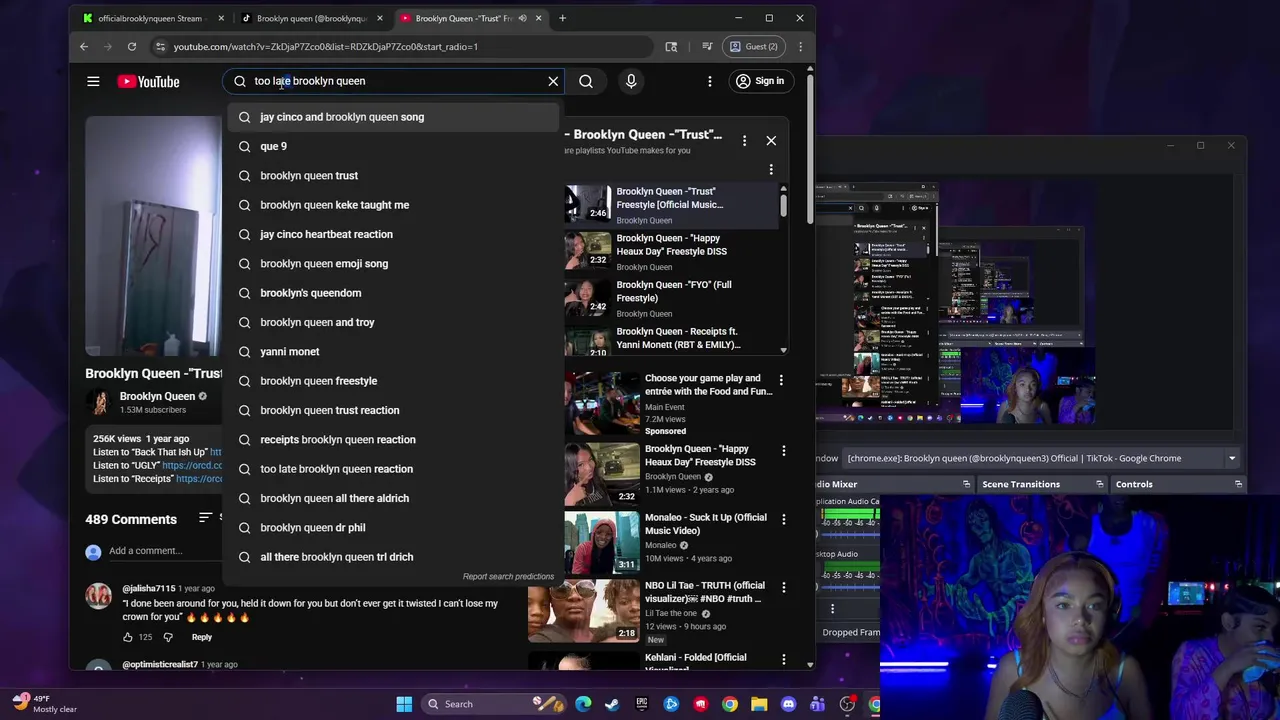
Task: Choose suggestion "jay cinco heartbeat reaction"
Action: tap(392, 234)
